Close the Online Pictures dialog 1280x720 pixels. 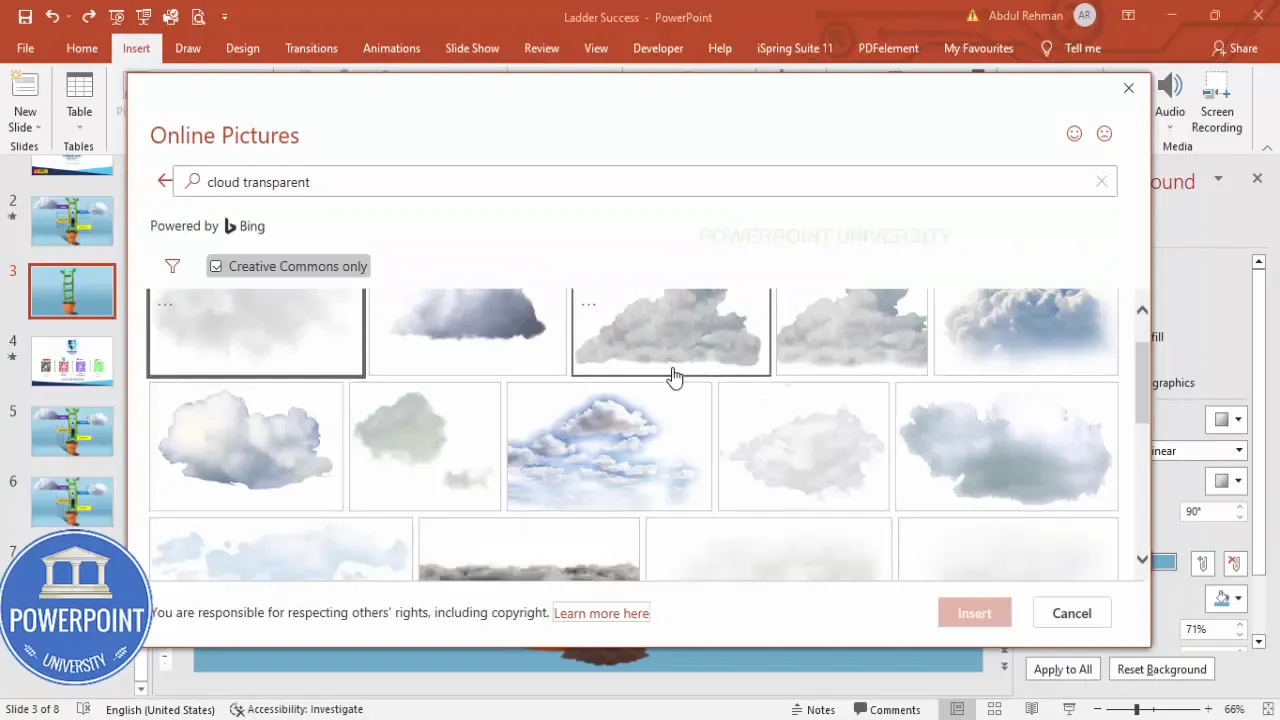coord(1128,88)
